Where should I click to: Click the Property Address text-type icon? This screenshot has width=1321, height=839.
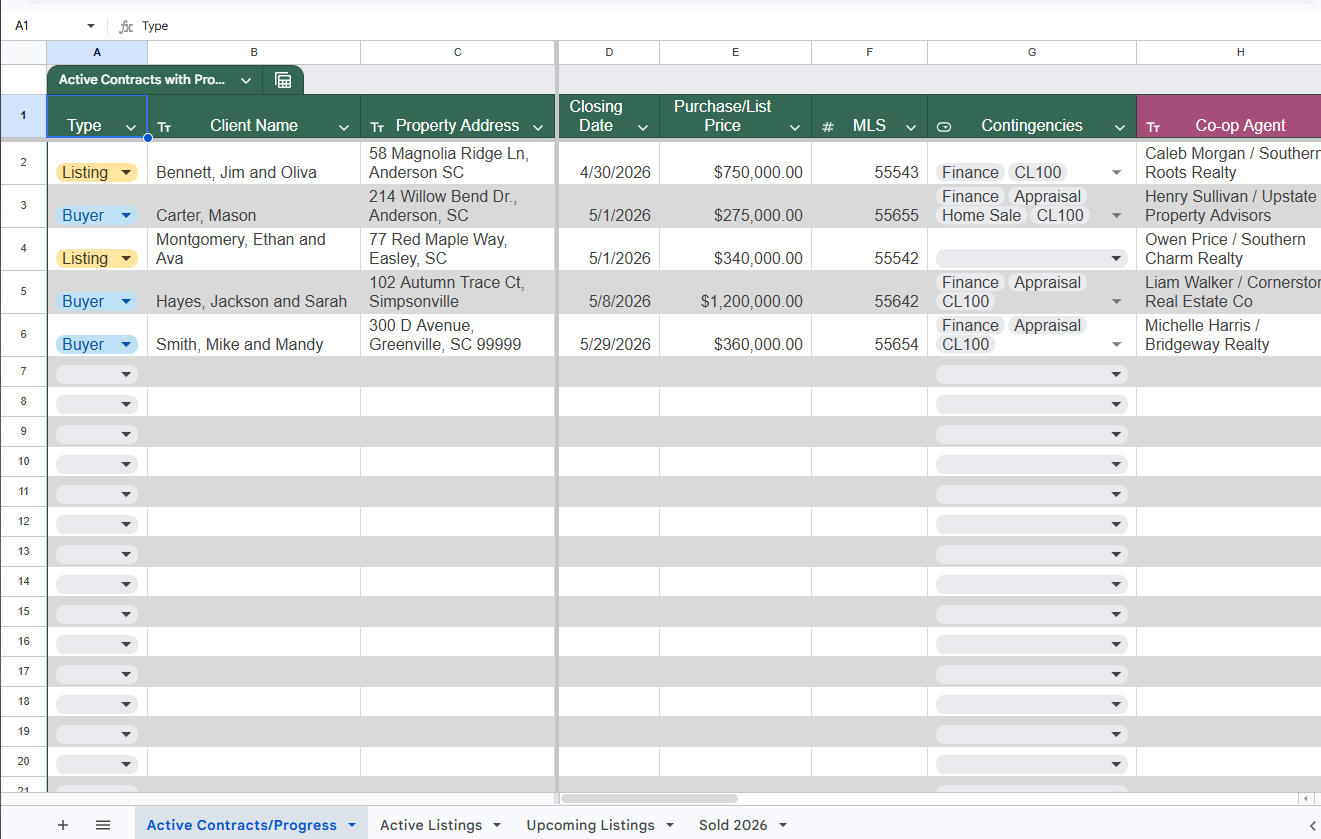(x=377, y=127)
